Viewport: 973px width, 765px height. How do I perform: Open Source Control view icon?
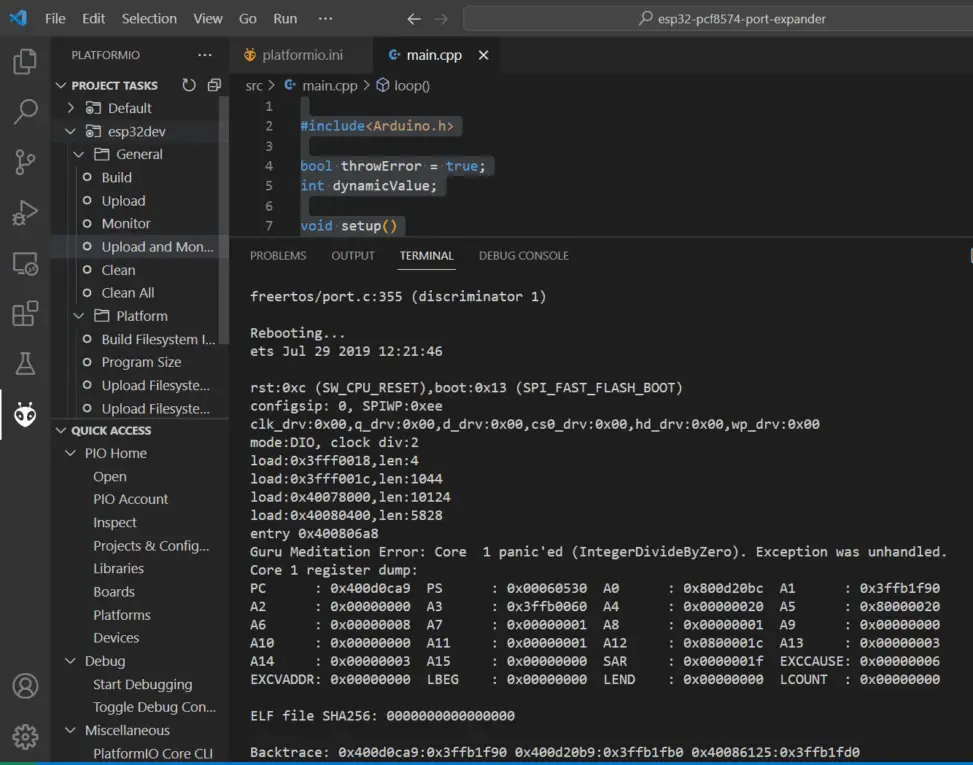25,162
